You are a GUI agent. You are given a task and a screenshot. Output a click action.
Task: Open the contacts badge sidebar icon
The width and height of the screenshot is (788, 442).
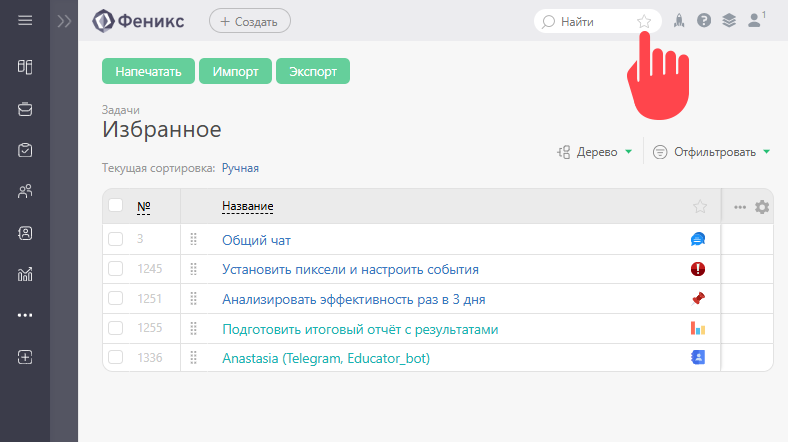tap(25, 233)
